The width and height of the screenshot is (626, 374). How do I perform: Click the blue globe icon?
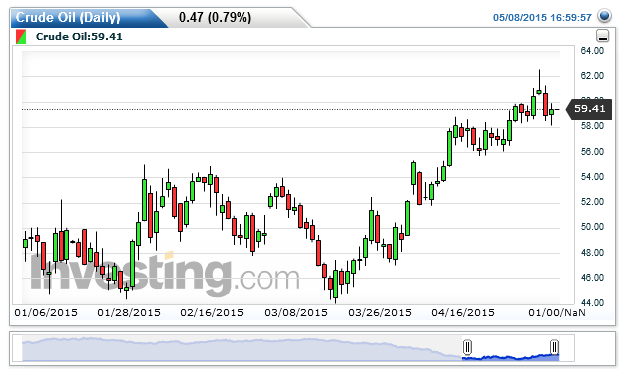tap(604, 16)
